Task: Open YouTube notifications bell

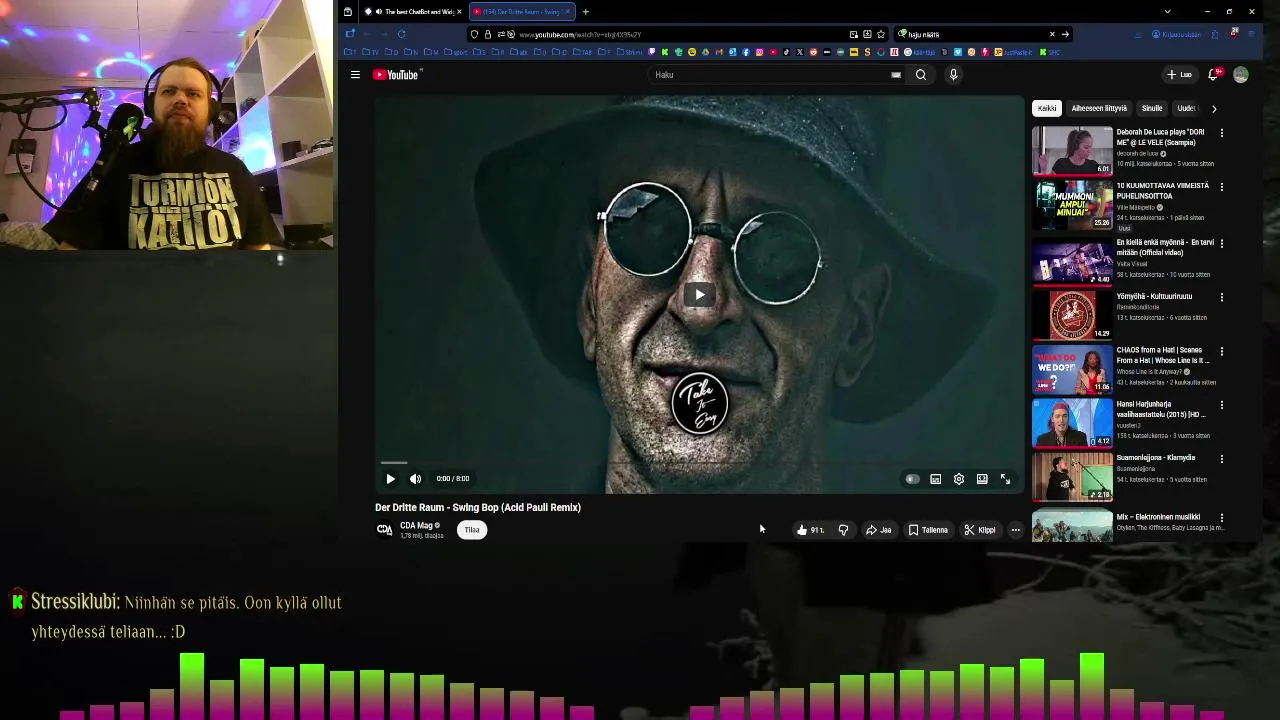Action: pos(1213,74)
